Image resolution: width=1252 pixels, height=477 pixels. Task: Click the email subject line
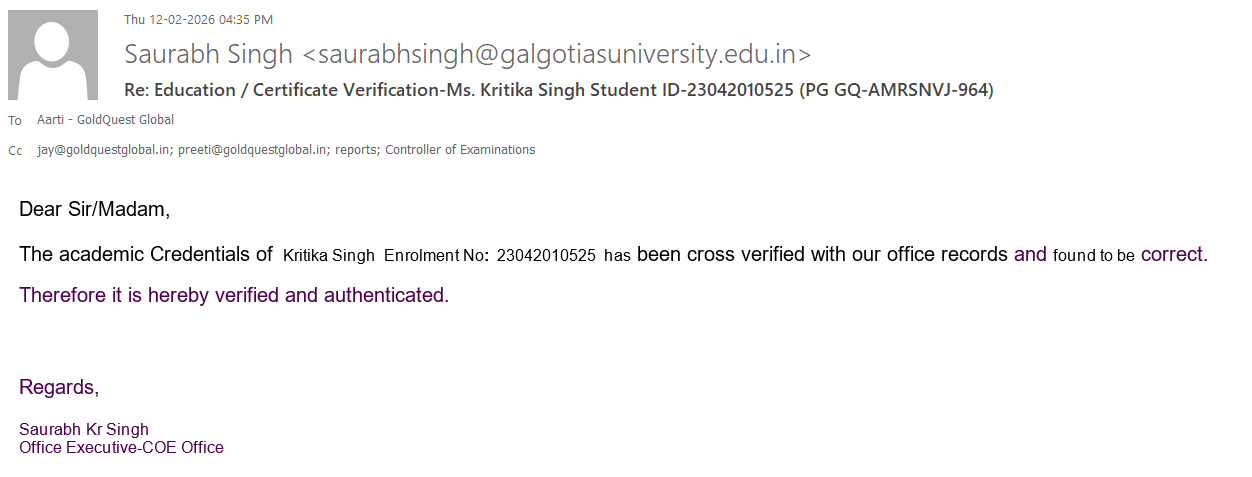pos(558,90)
